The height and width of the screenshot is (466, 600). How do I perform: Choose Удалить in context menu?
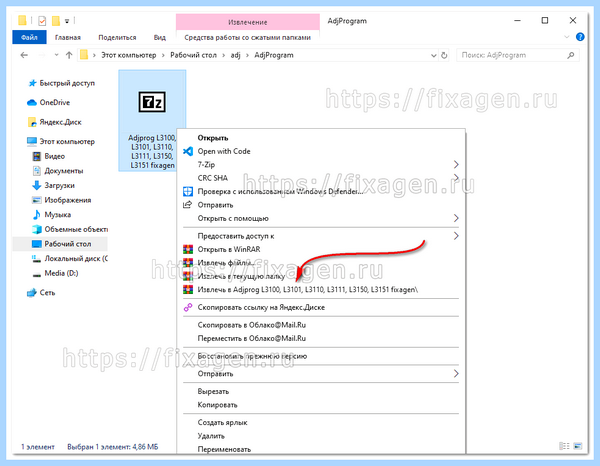click(321, 436)
